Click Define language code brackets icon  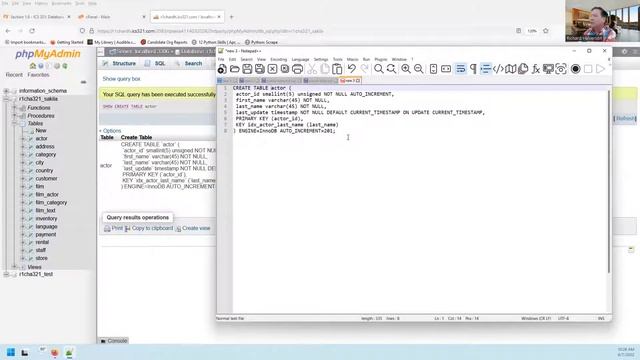pyautogui.click(x=498, y=69)
